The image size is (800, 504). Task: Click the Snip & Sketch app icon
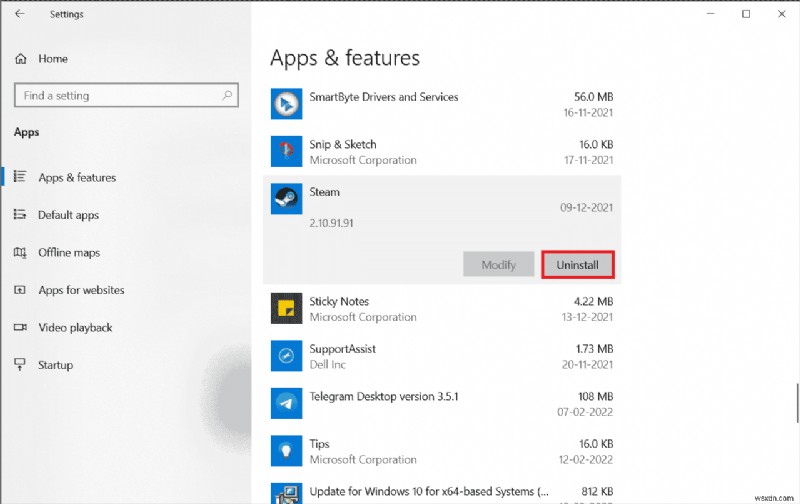coord(286,151)
